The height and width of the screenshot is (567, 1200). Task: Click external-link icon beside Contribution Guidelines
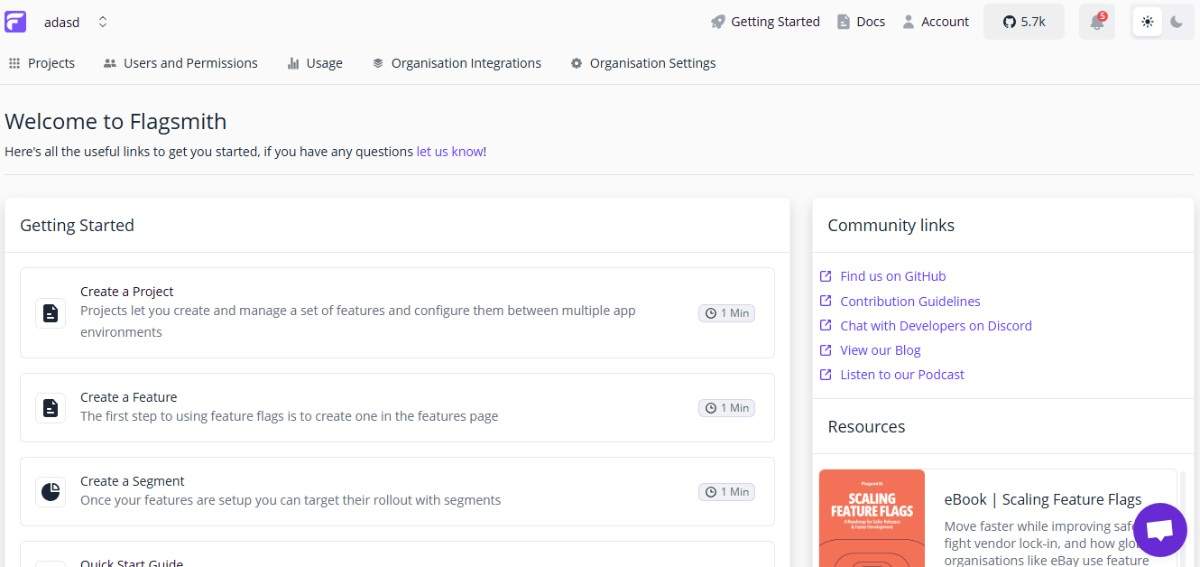[826, 301]
